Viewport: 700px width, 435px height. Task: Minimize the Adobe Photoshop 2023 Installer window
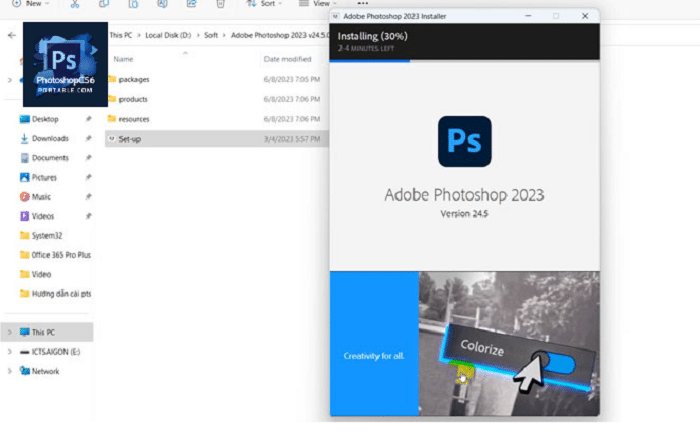point(528,16)
